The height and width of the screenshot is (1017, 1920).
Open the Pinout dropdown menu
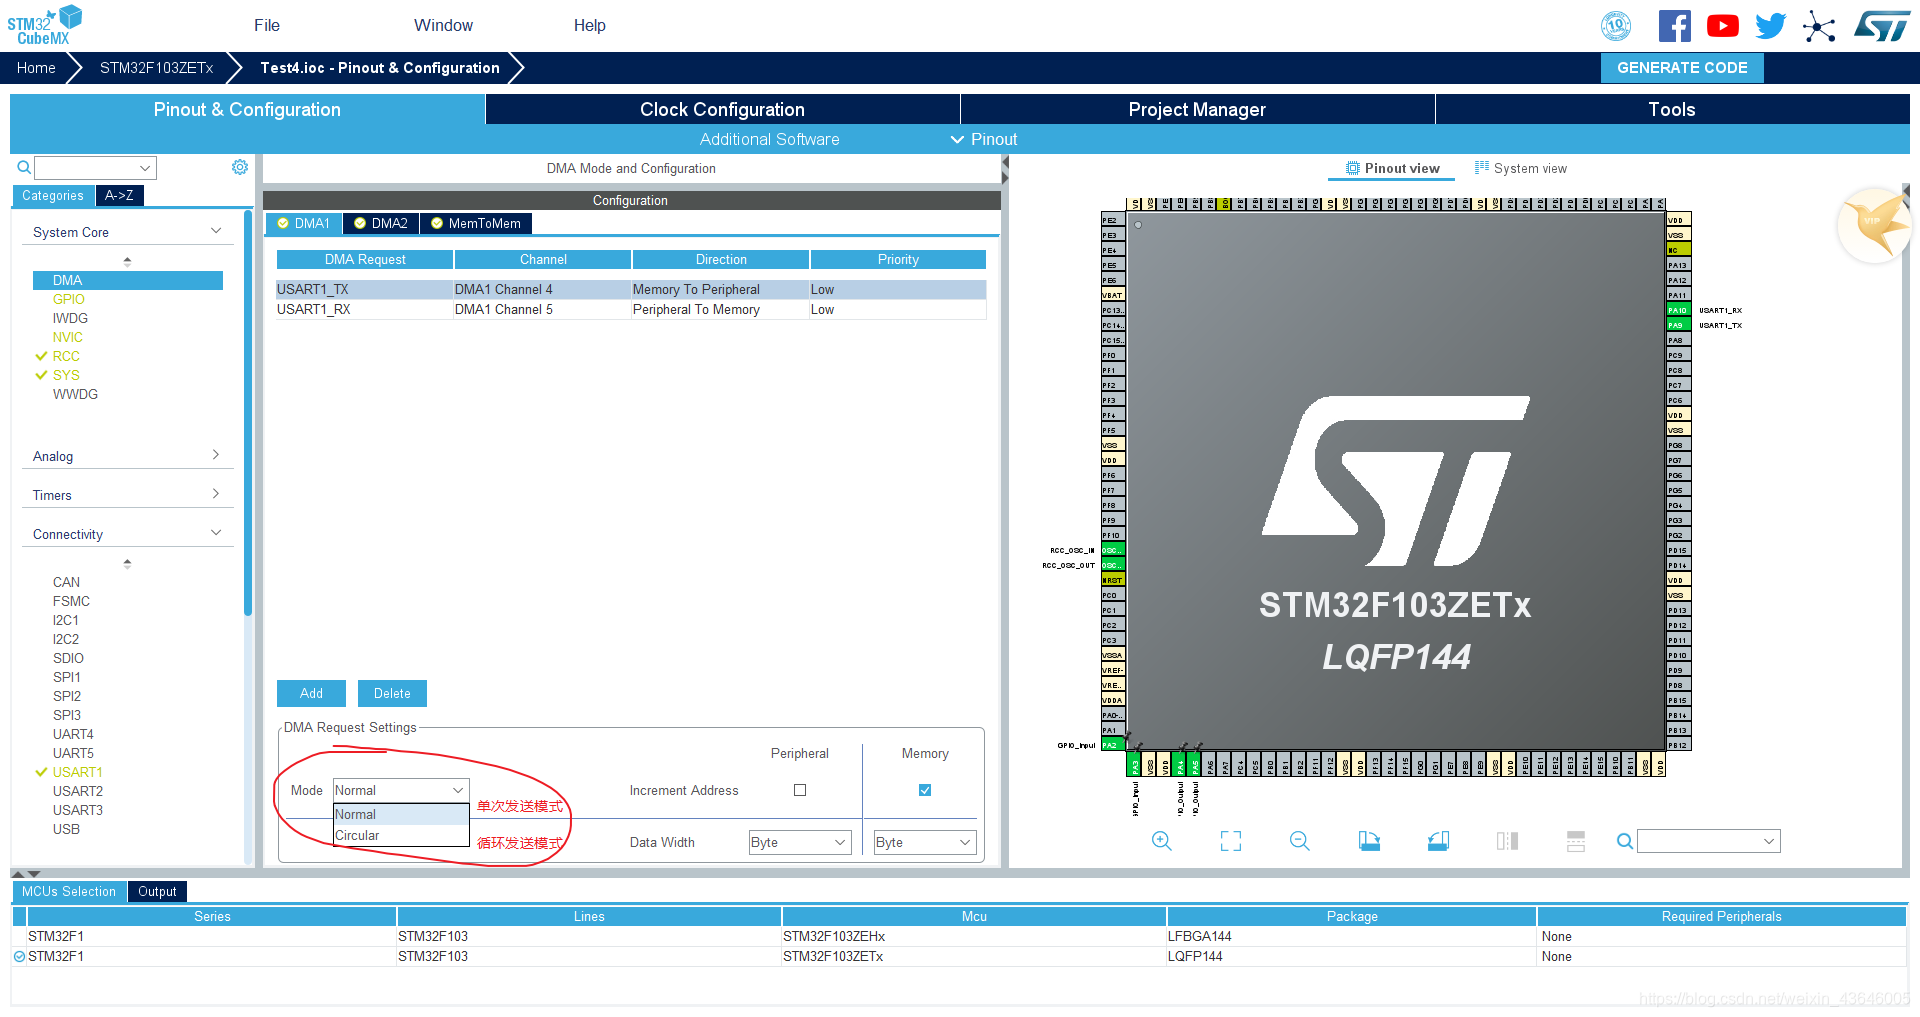(x=984, y=139)
